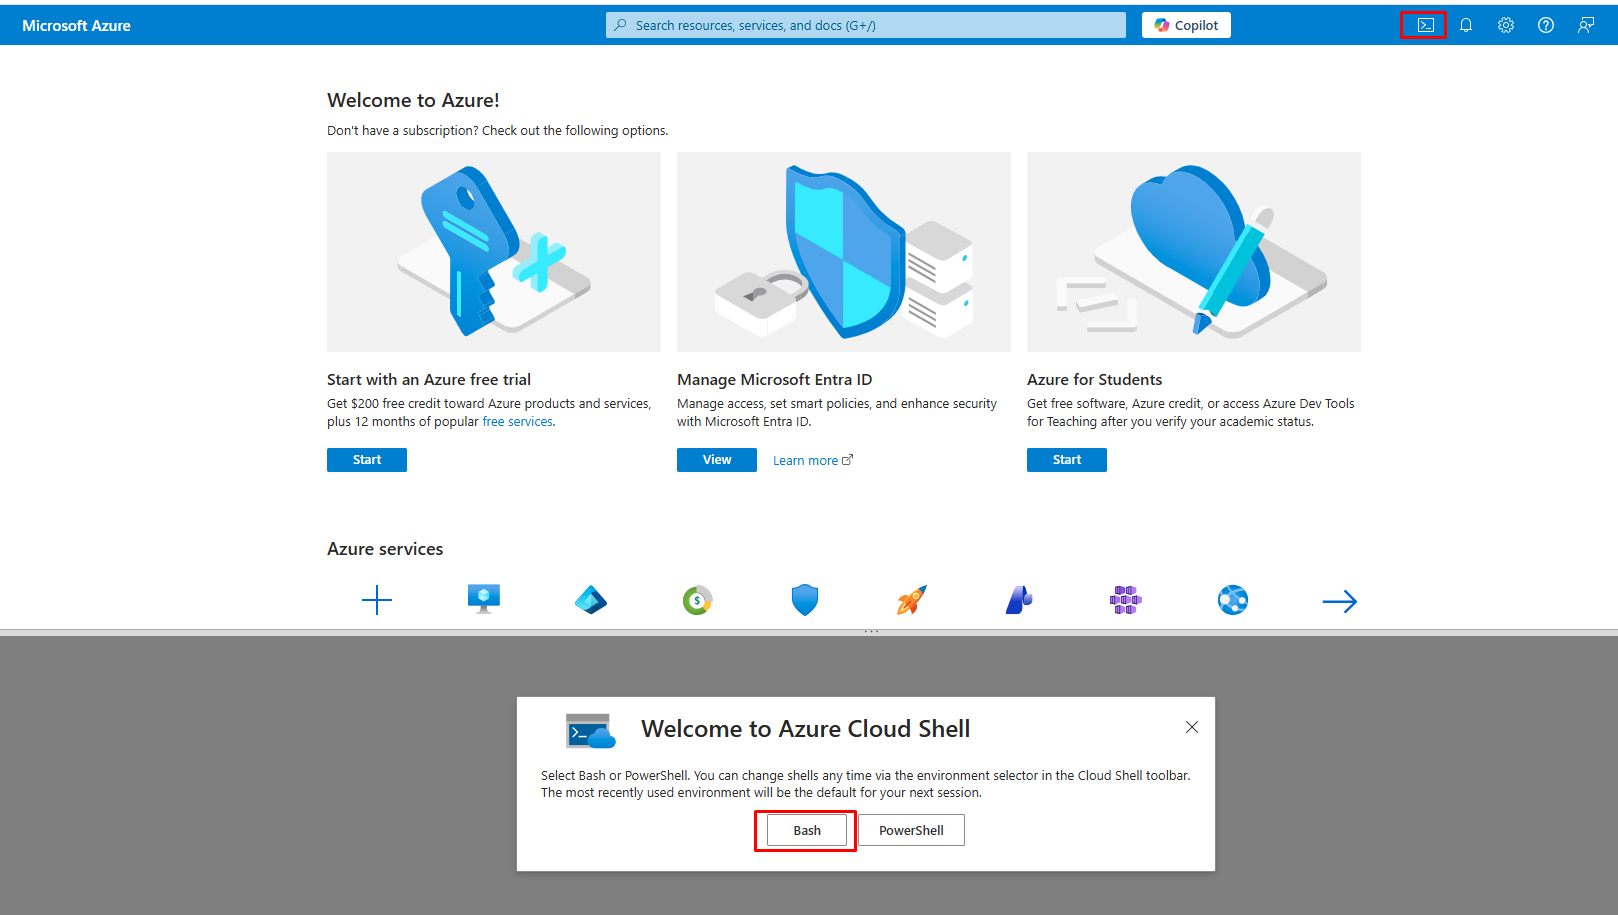This screenshot has height=915, width=1618.
Task: Click the Copilot button
Action: [1186, 25]
